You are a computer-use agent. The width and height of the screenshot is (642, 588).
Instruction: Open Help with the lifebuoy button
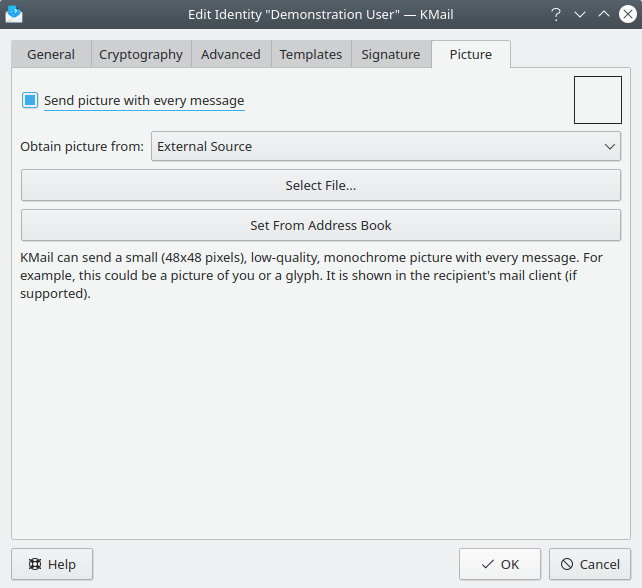(x=52, y=564)
